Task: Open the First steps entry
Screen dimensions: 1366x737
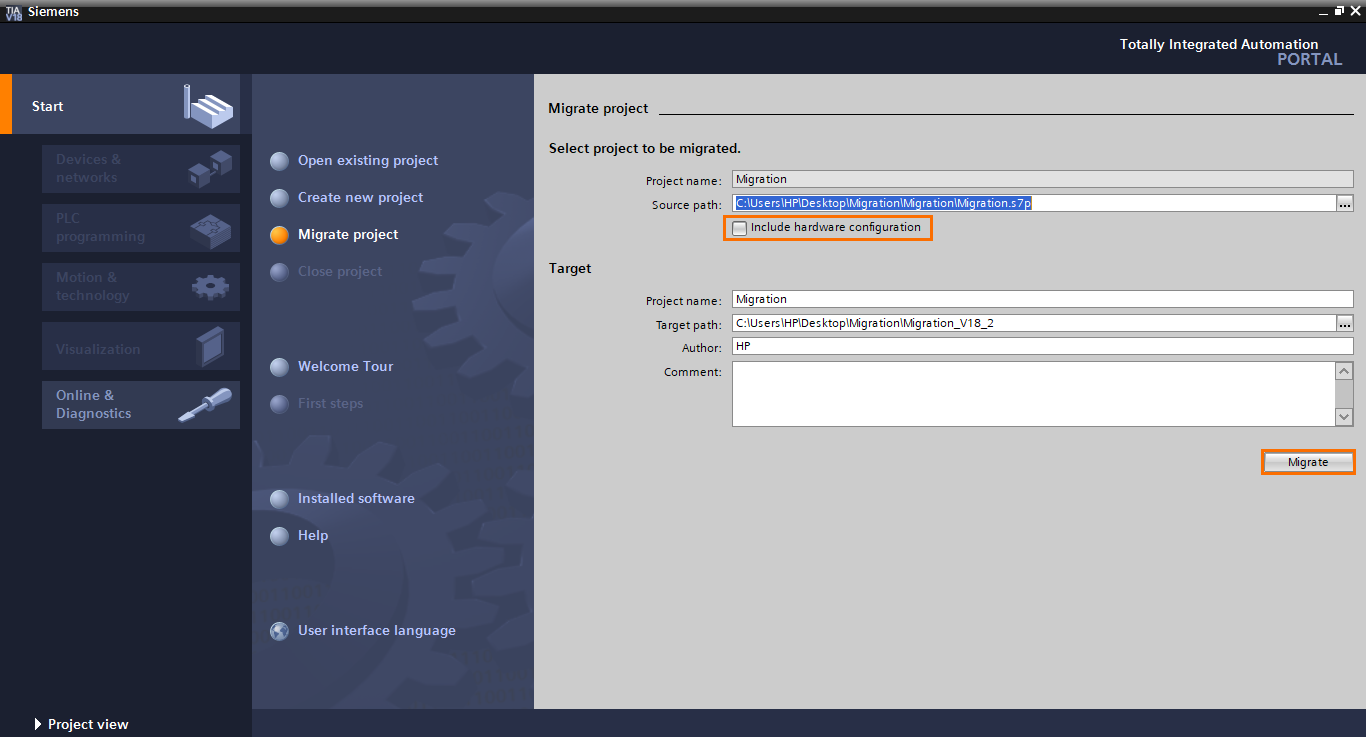Action: click(330, 403)
